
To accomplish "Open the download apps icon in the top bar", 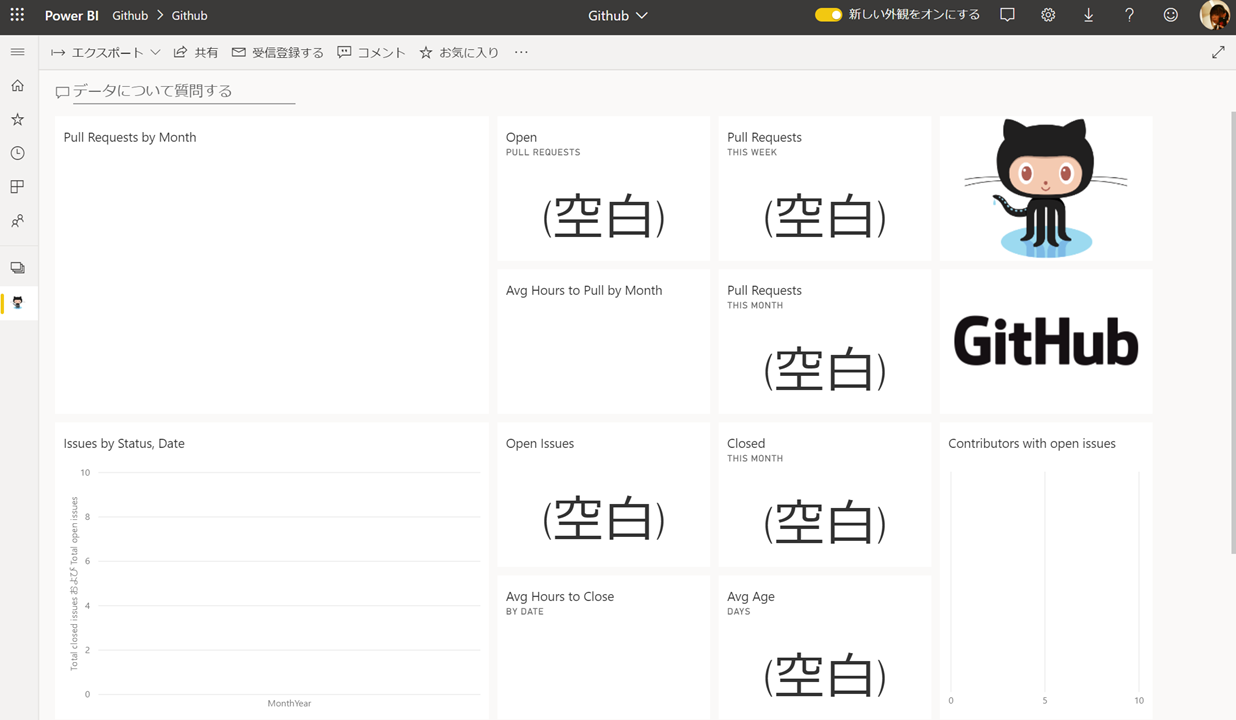I will tap(1088, 15).
